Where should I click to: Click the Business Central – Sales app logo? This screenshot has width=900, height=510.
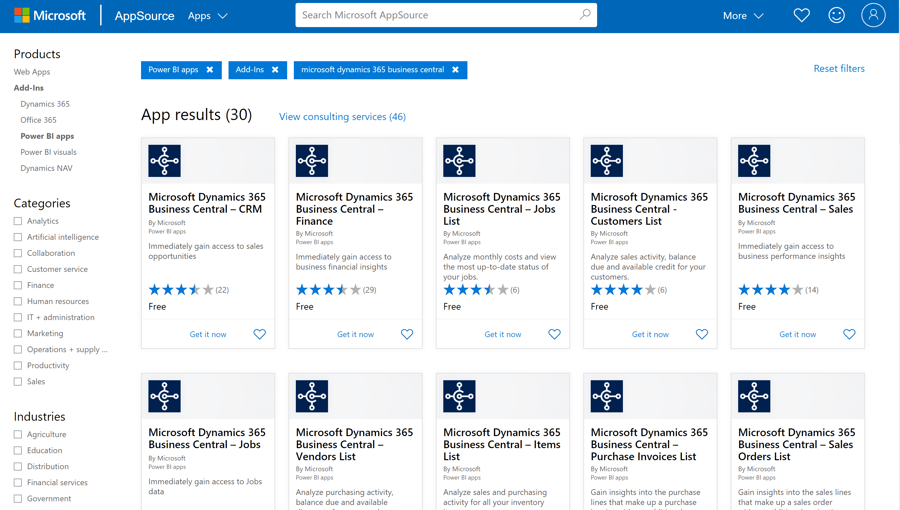754,161
